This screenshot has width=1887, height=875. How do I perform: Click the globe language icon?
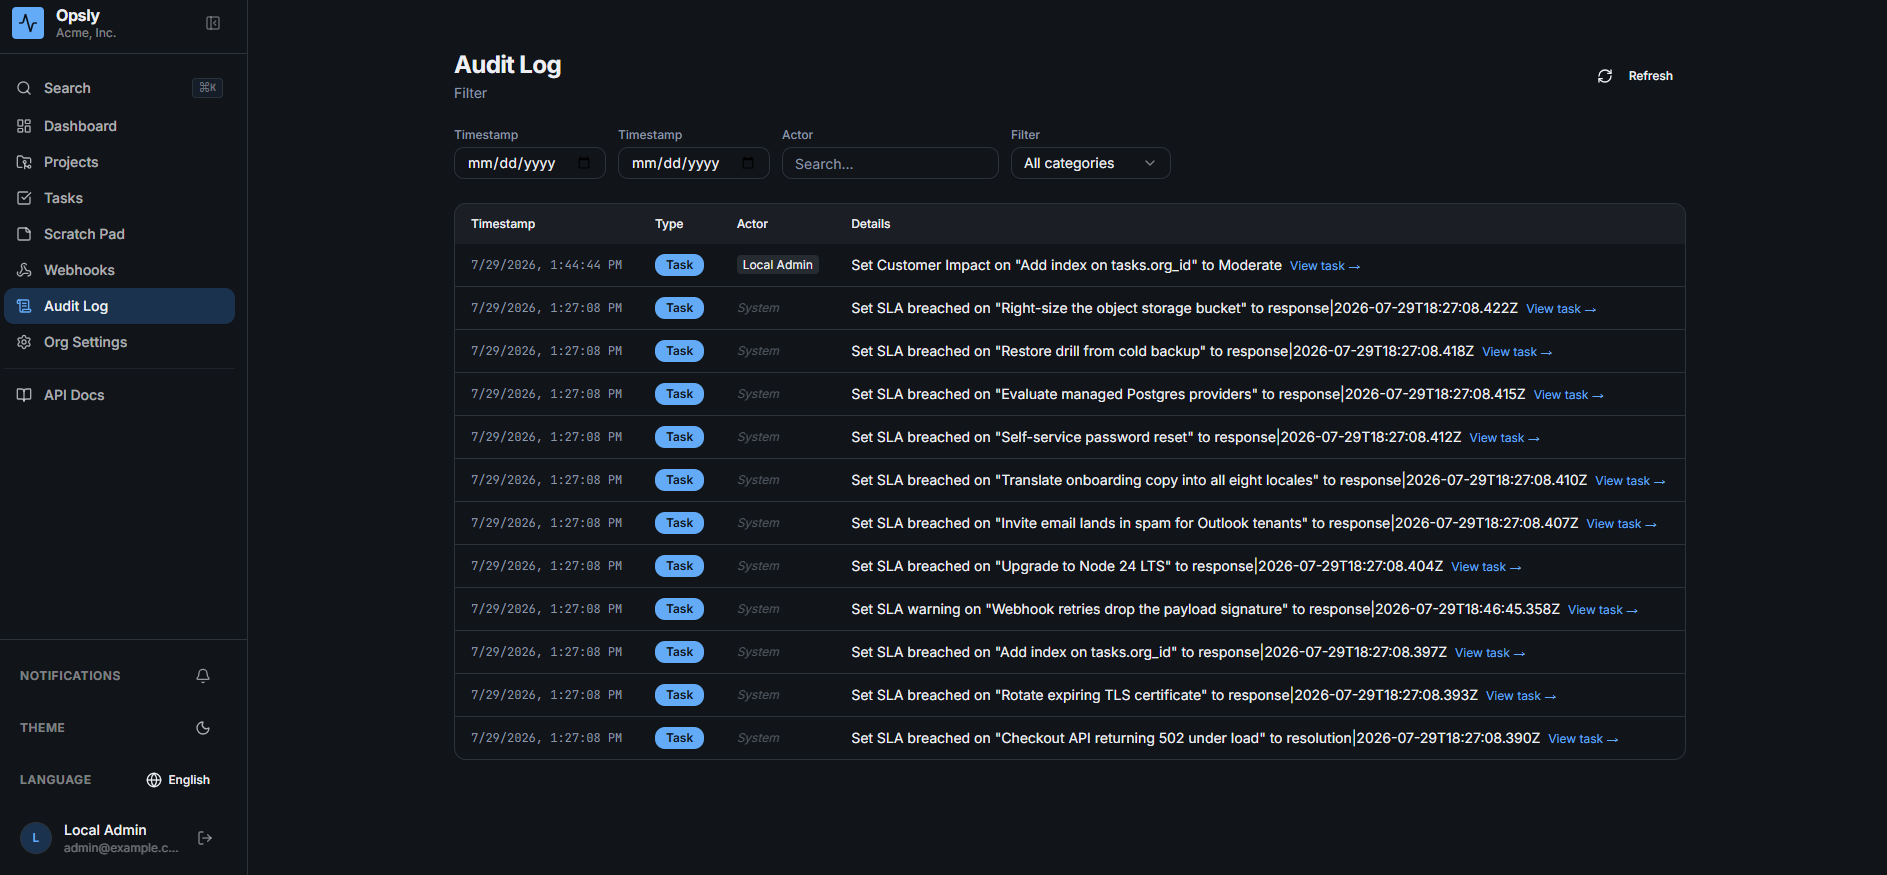coord(154,780)
